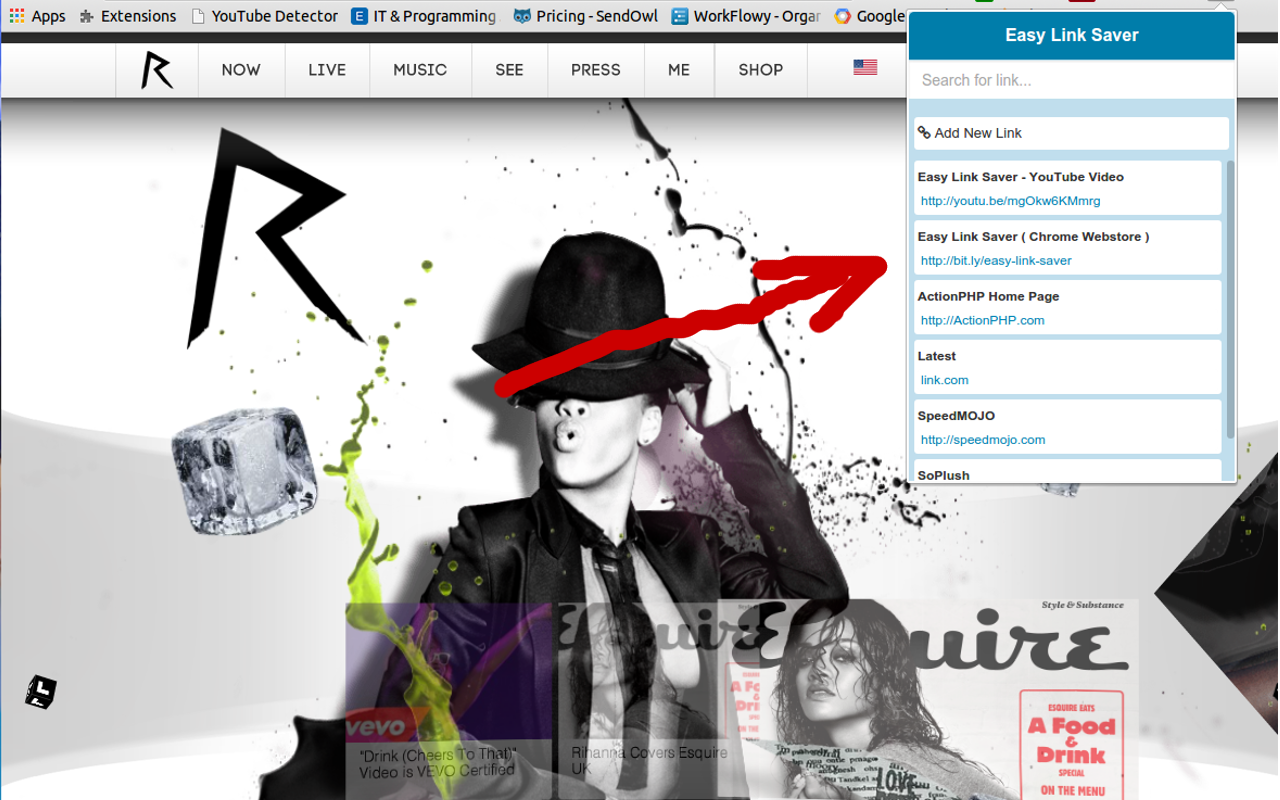This screenshot has height=800, width=1280.
Task: Open the MUSIC menu item
Action: [x=420, y=70]
